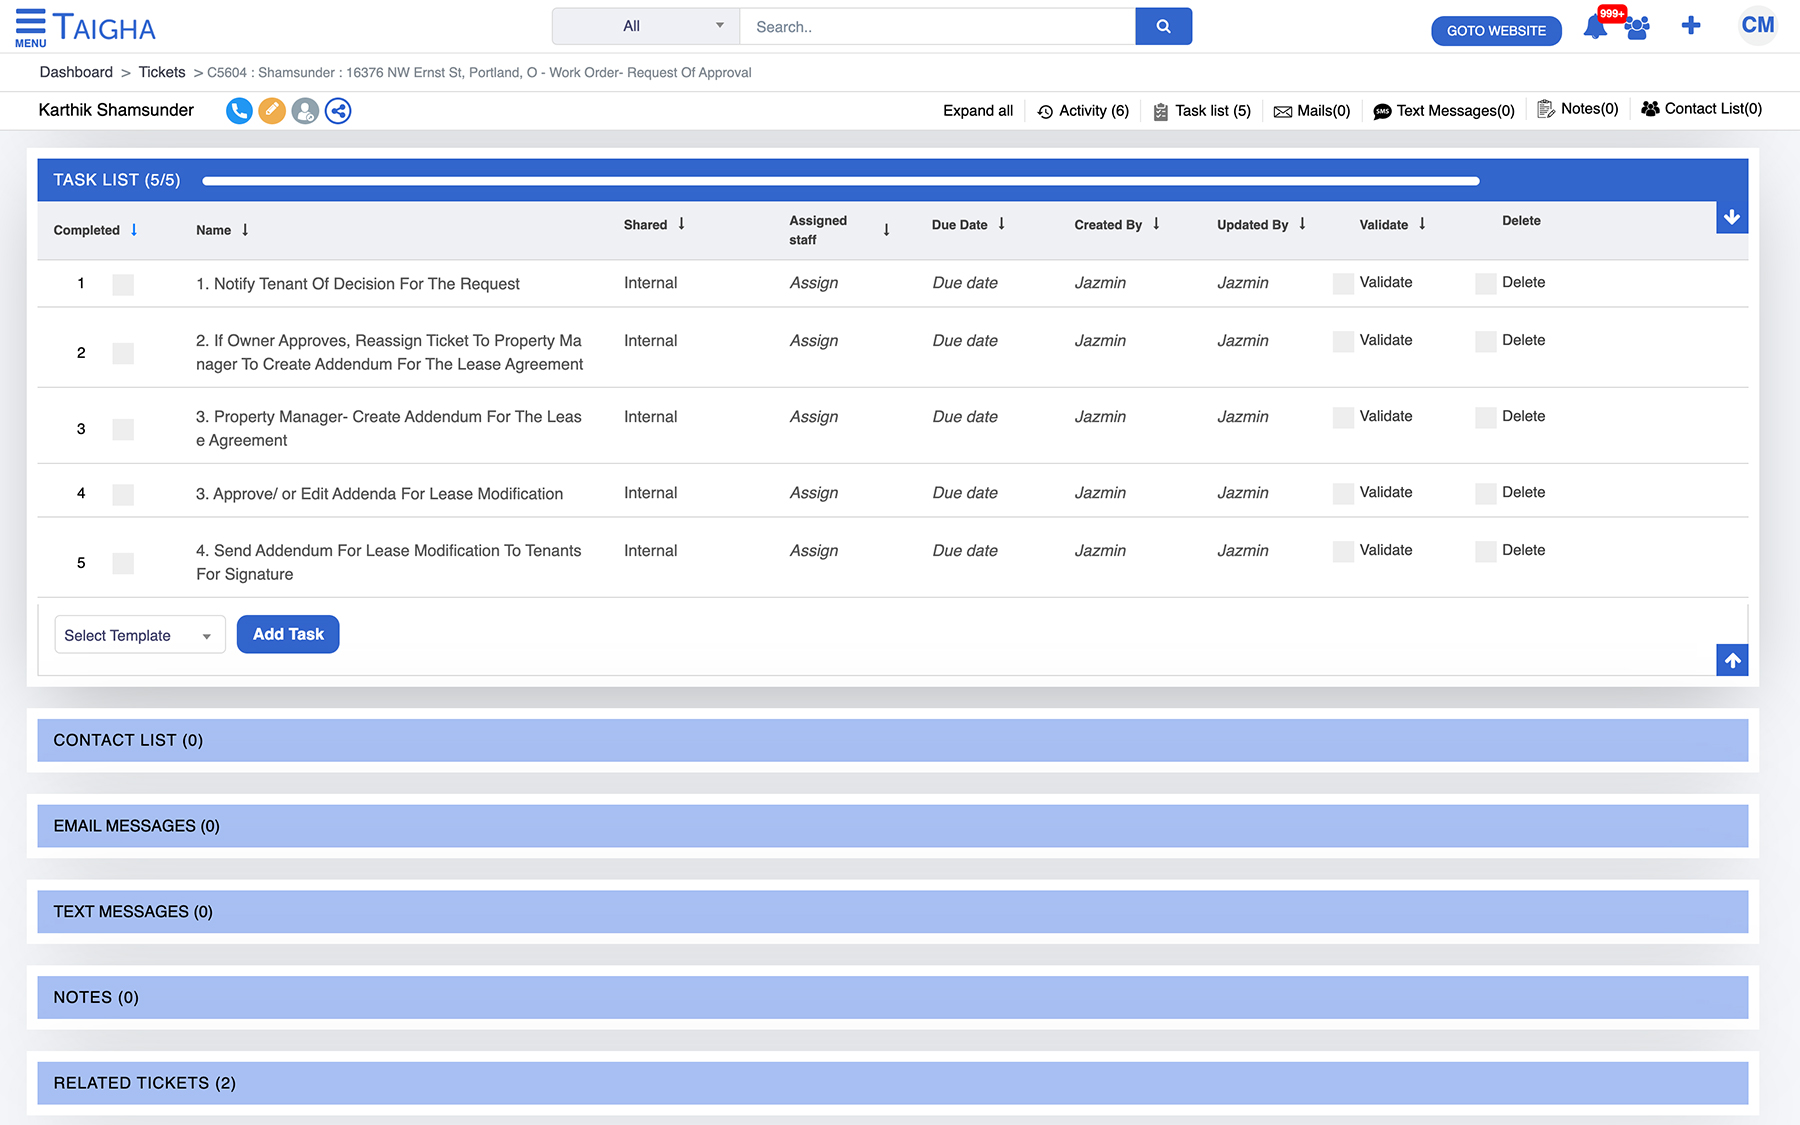Open notifications bell icon
Viewport: 1800px width, 1125px height.
1596,27
